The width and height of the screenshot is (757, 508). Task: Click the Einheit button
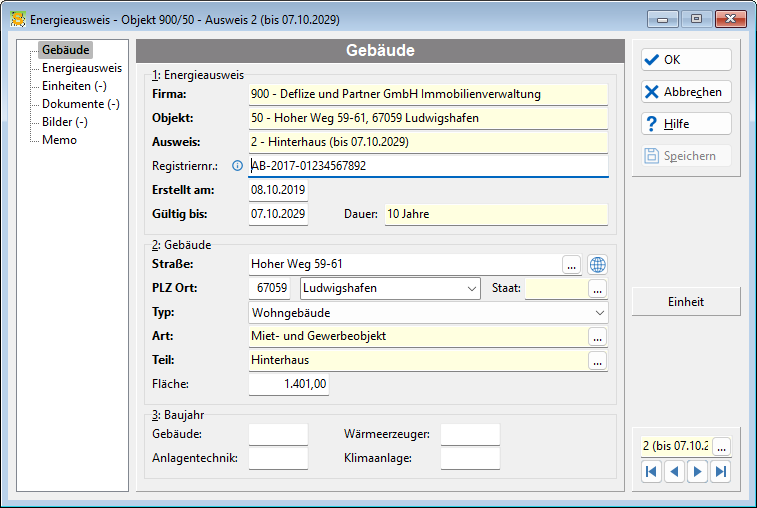click(686, 302)
